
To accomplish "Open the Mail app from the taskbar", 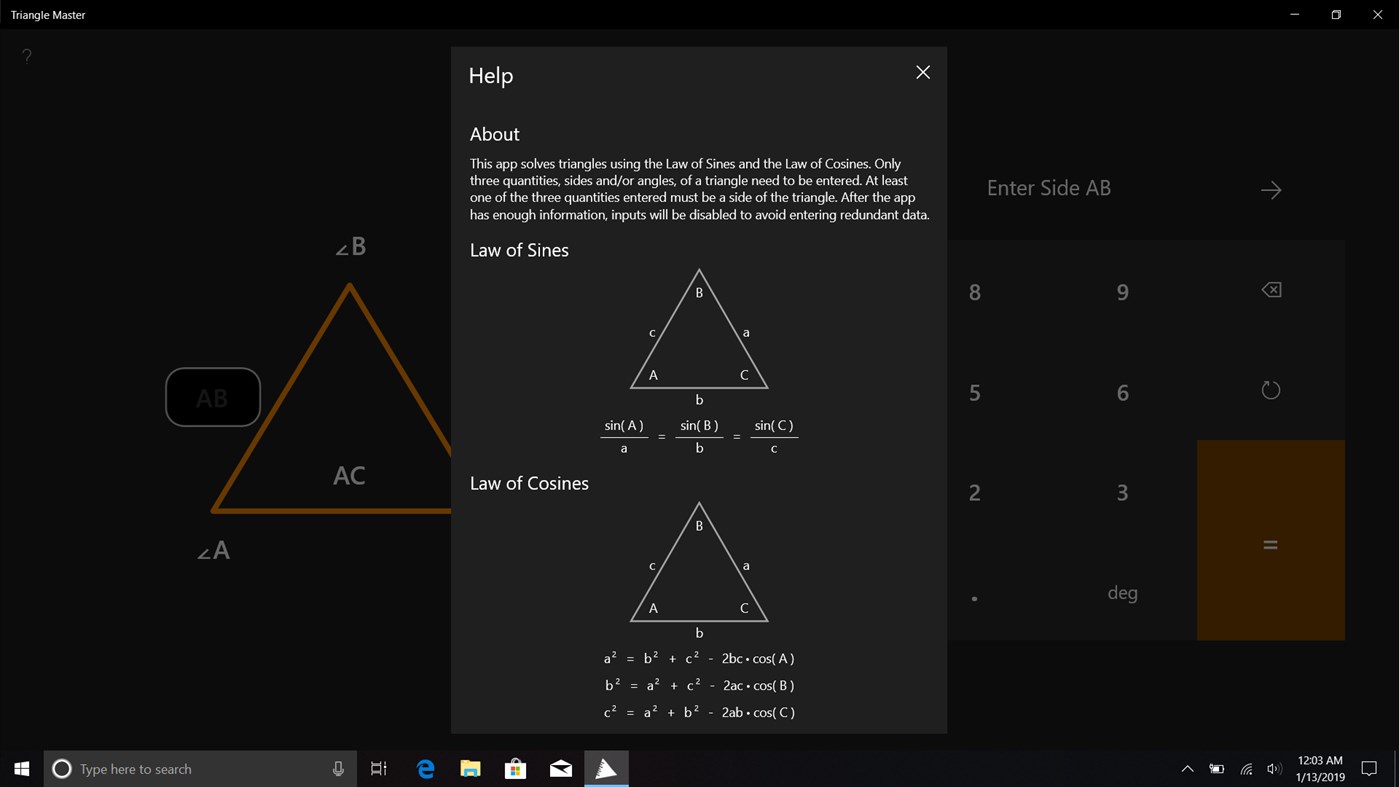I will [x=560, y=768].
